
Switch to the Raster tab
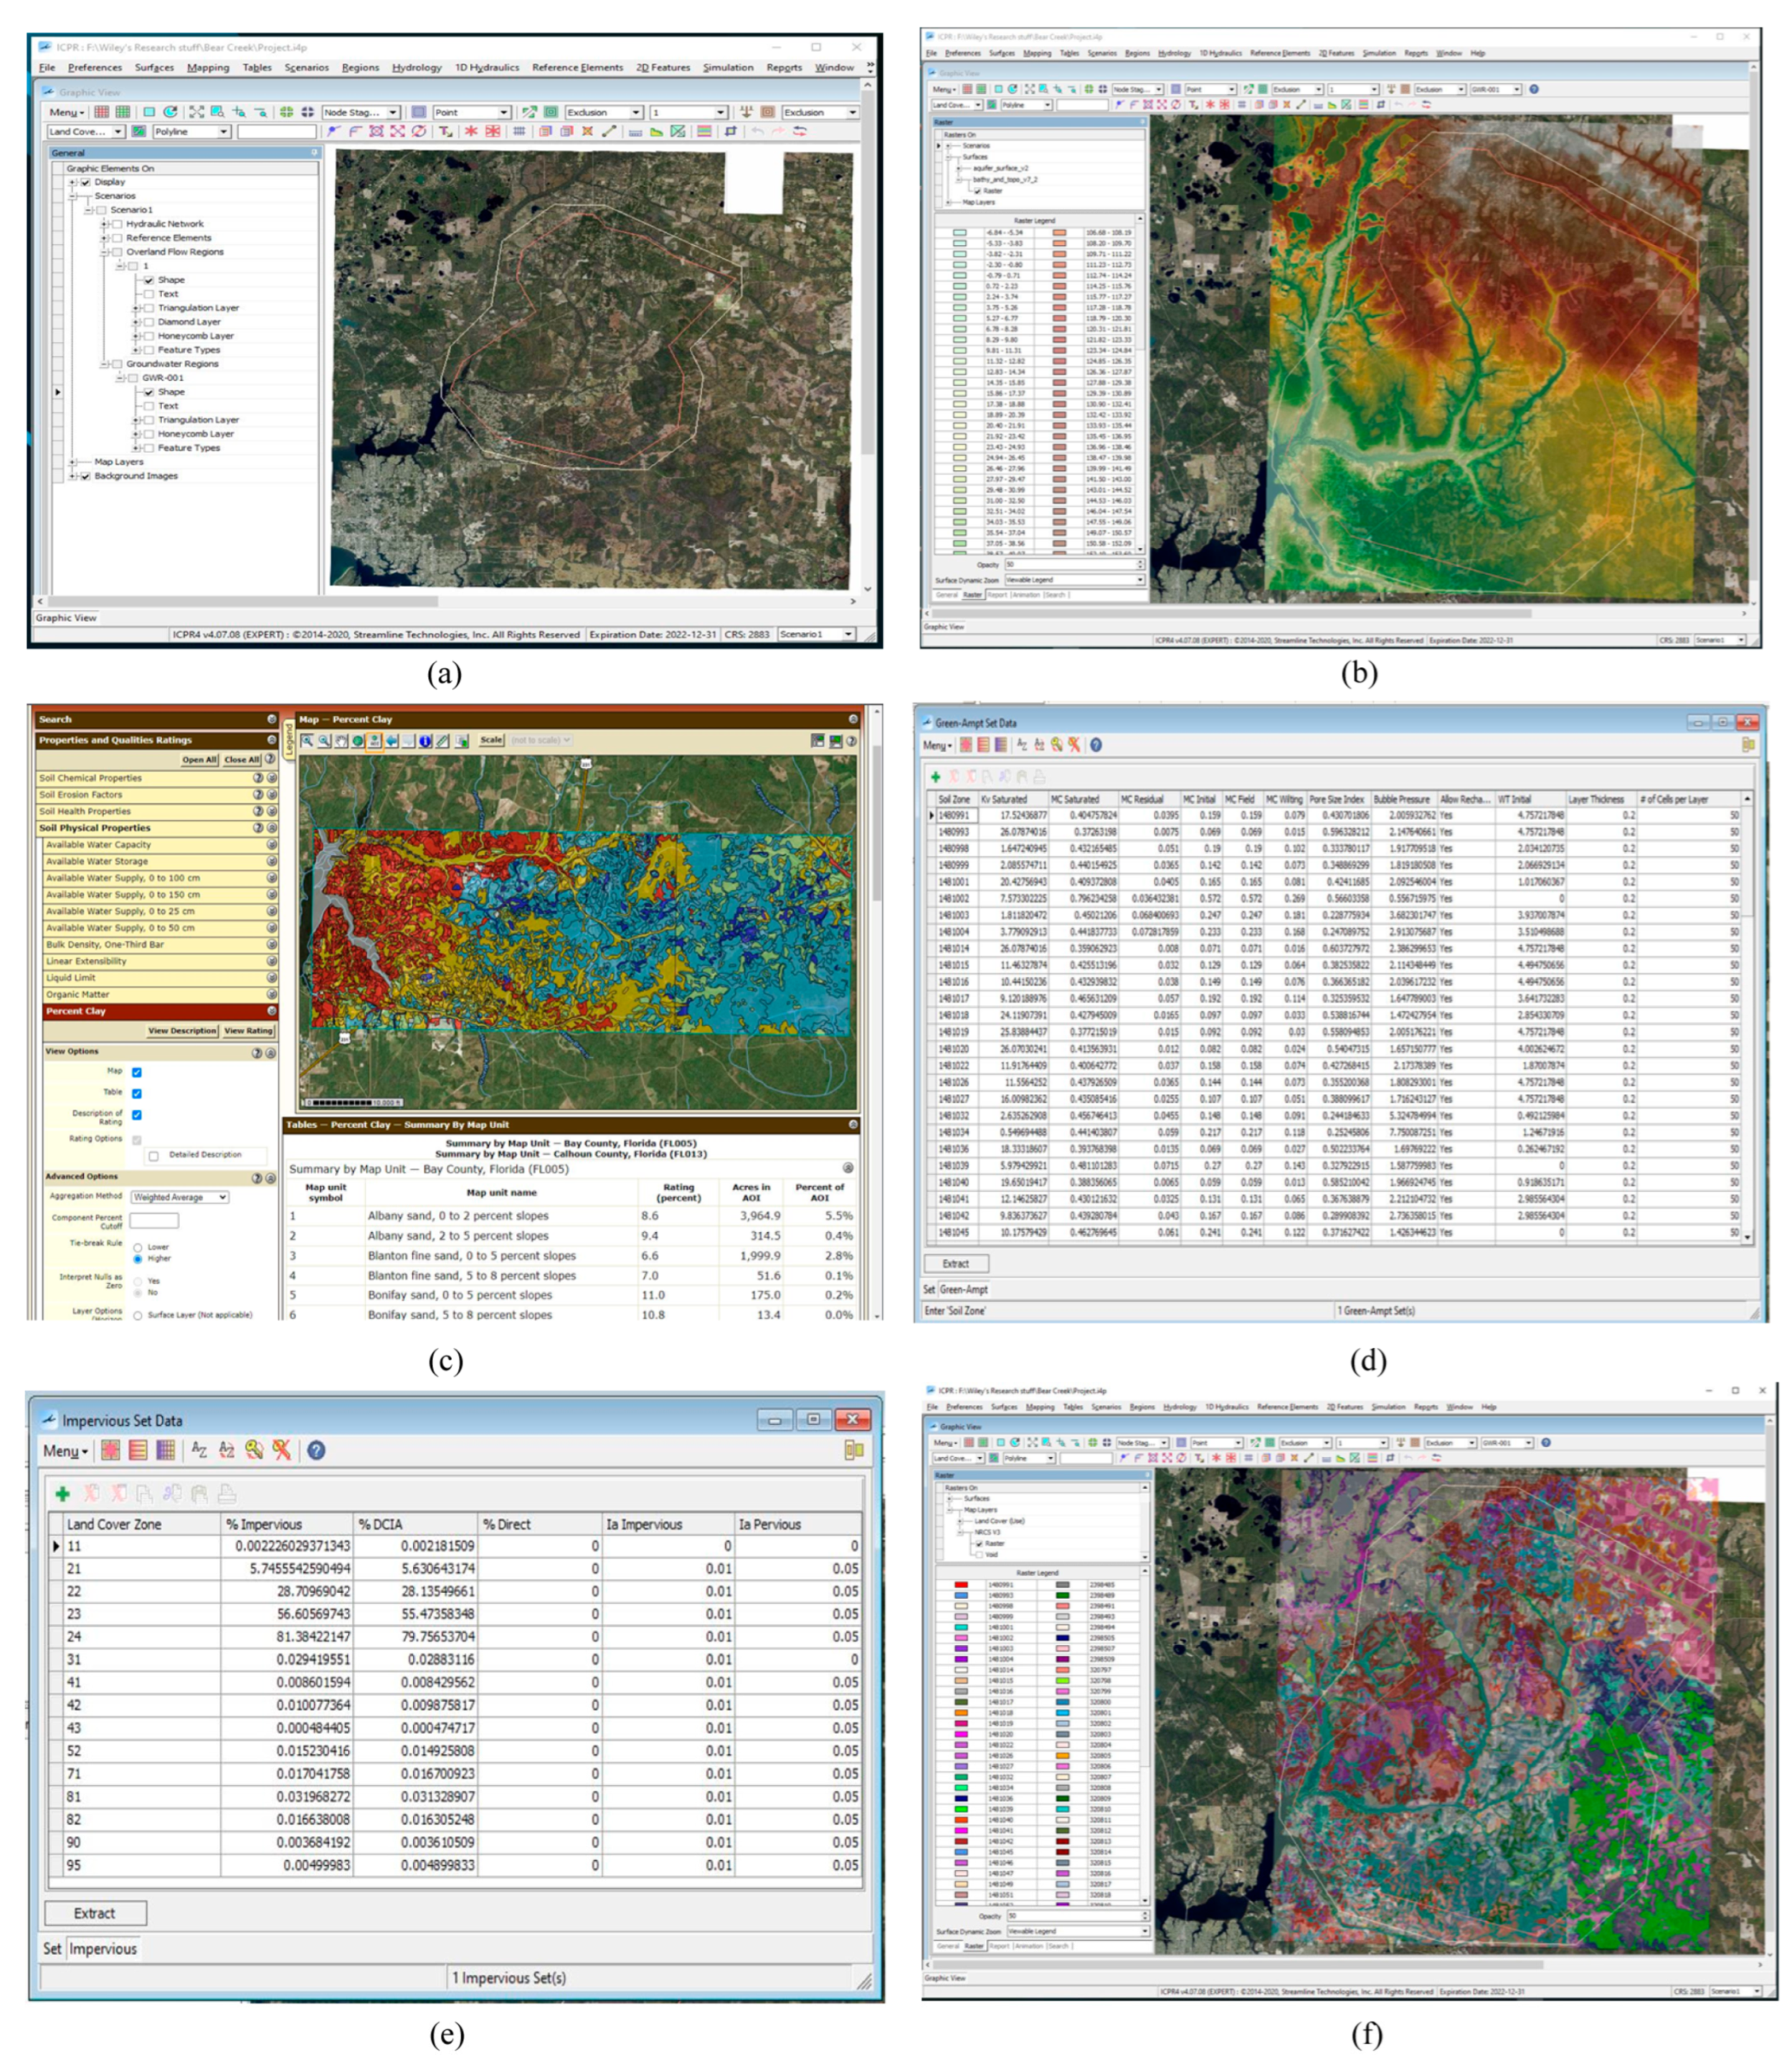pos(972,595)
